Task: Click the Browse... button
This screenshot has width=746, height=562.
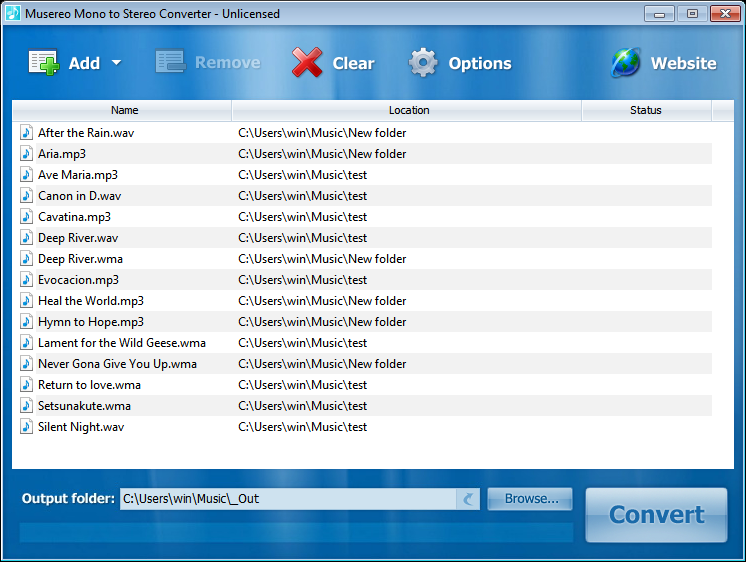Action: (x=530, y=499)
